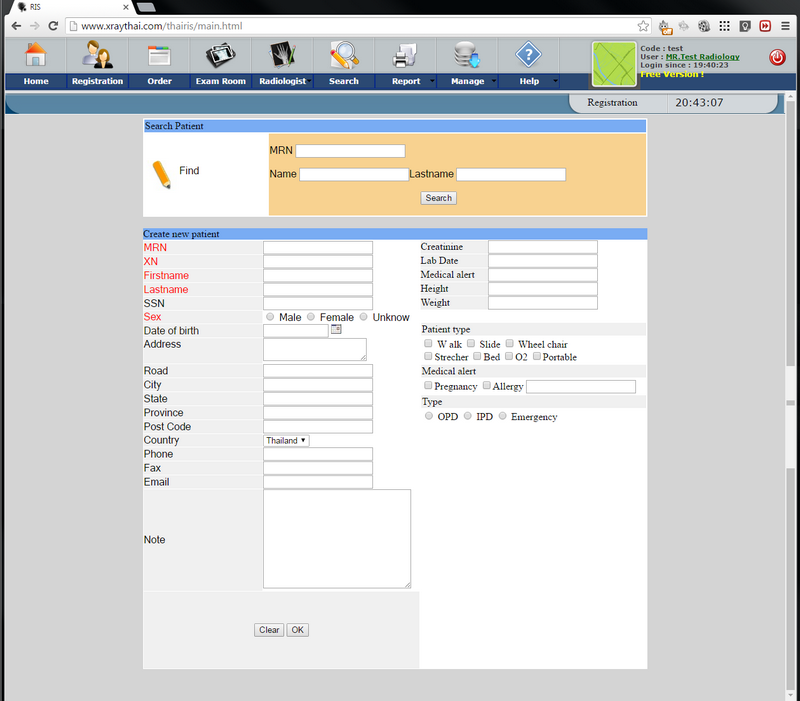Go to the Home menu item

36,81
